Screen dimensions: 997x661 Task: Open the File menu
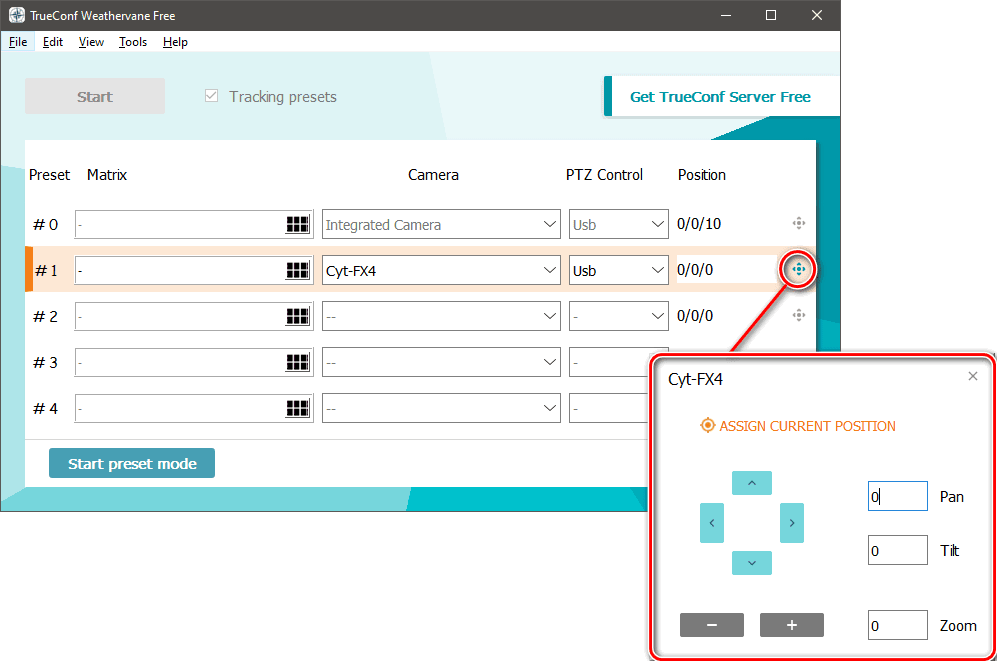(x=18, y=42)
